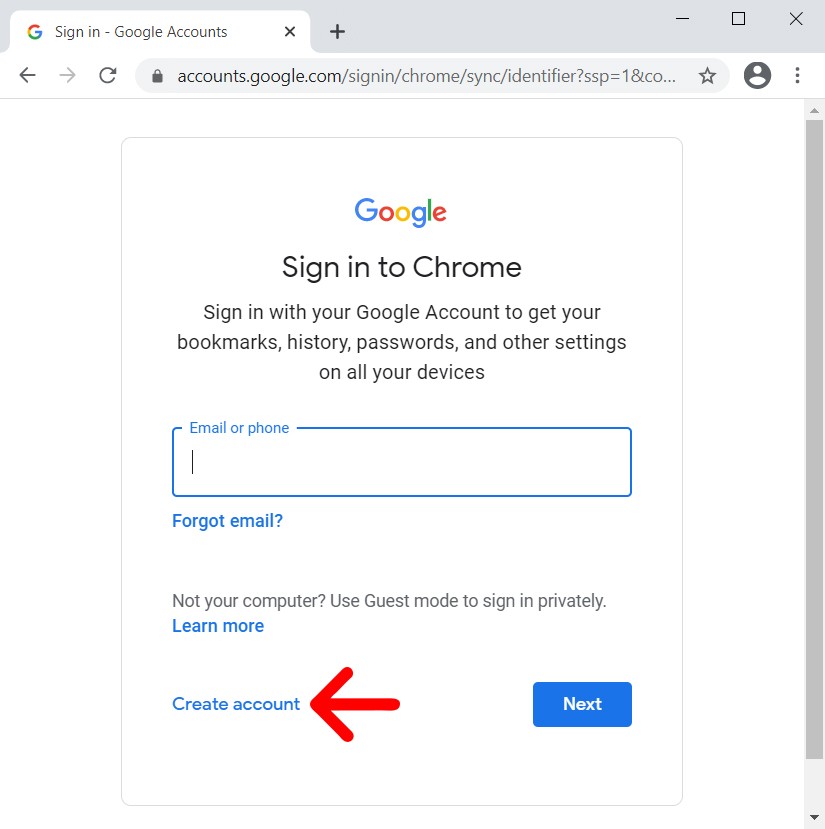Click the Create account link
This screenshot has height=829, width=825.
click(236, 704)
